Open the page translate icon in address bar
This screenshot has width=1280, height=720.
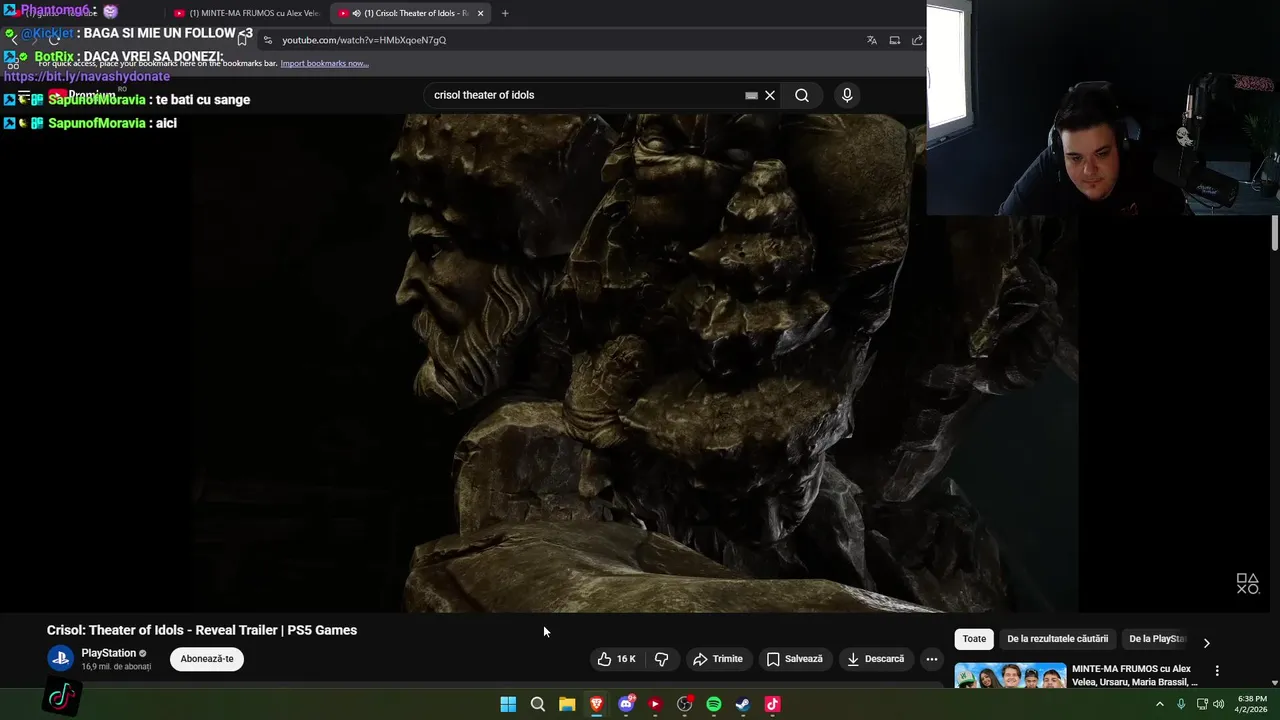click(872, 40)
